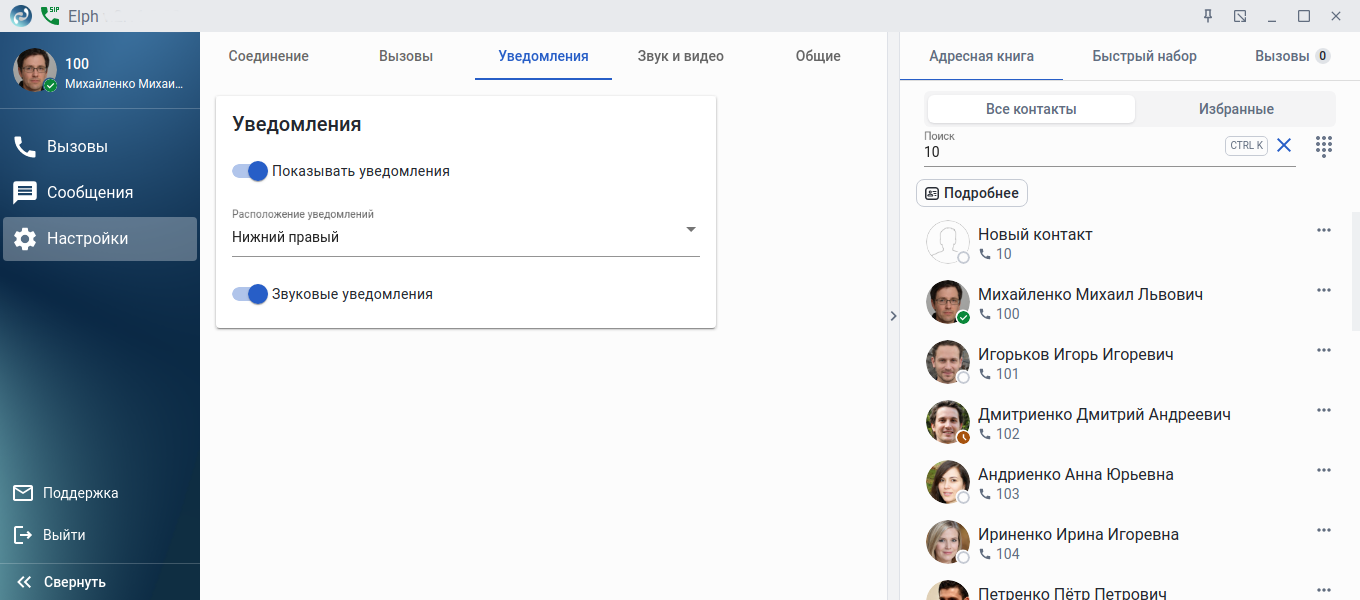Screen dimensions: 1360x600
Task: Open Расположение уведомлений dropdown
Action: [x=466, y=237]
